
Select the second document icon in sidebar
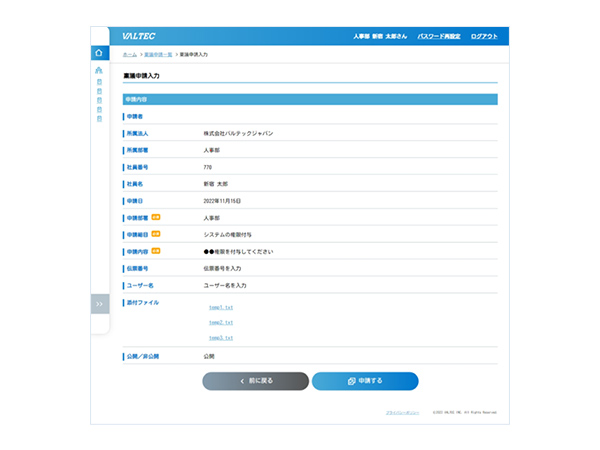[99, 91]
